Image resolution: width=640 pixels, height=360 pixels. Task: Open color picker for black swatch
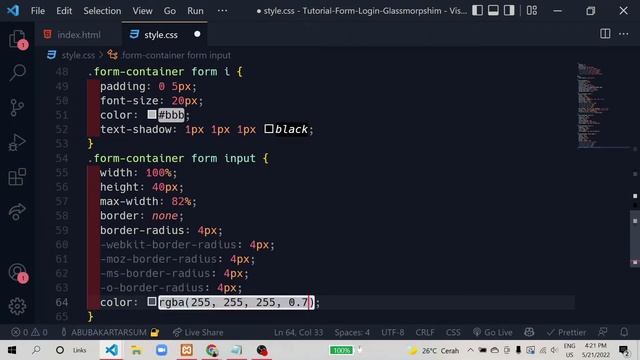pos(269,129)
